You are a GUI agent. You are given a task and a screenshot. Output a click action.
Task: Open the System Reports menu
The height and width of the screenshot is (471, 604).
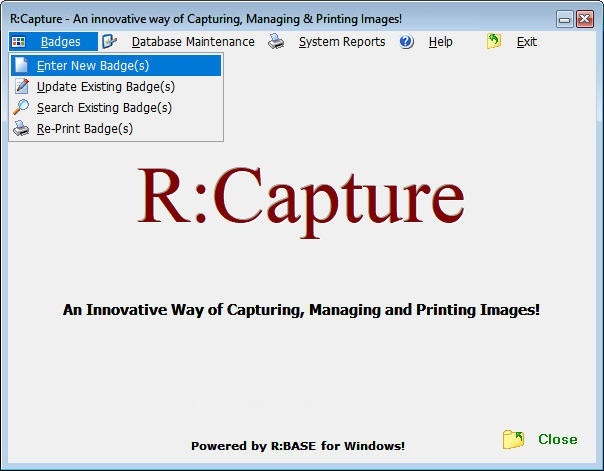pos(342,42)
